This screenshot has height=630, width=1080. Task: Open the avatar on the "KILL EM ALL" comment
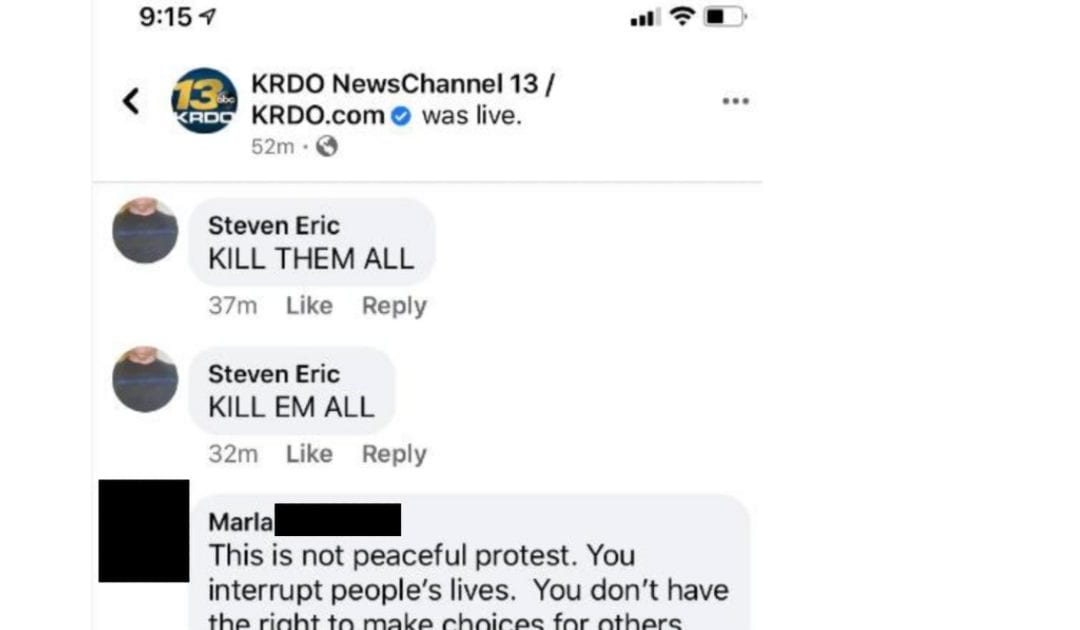pos(145,379)
